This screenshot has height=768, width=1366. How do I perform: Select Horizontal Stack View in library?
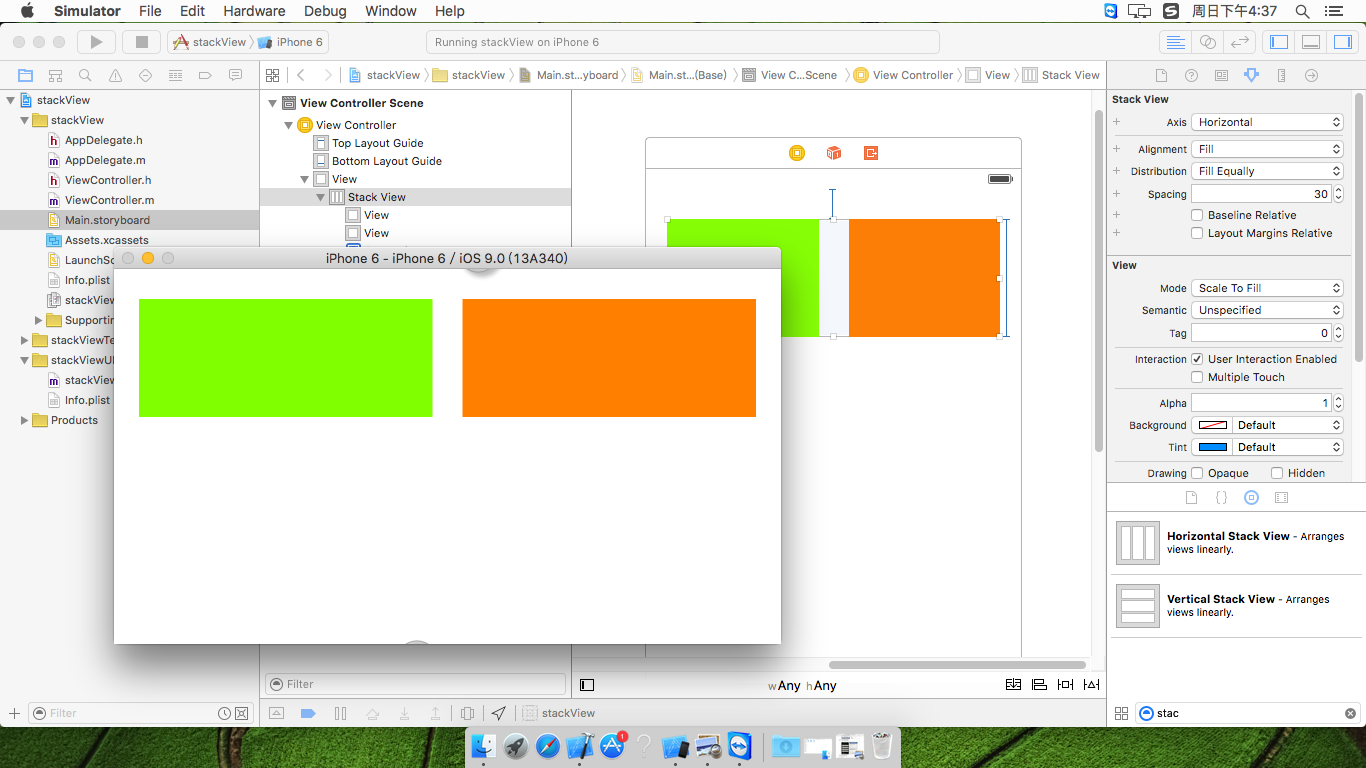[x=1235, y=543]
